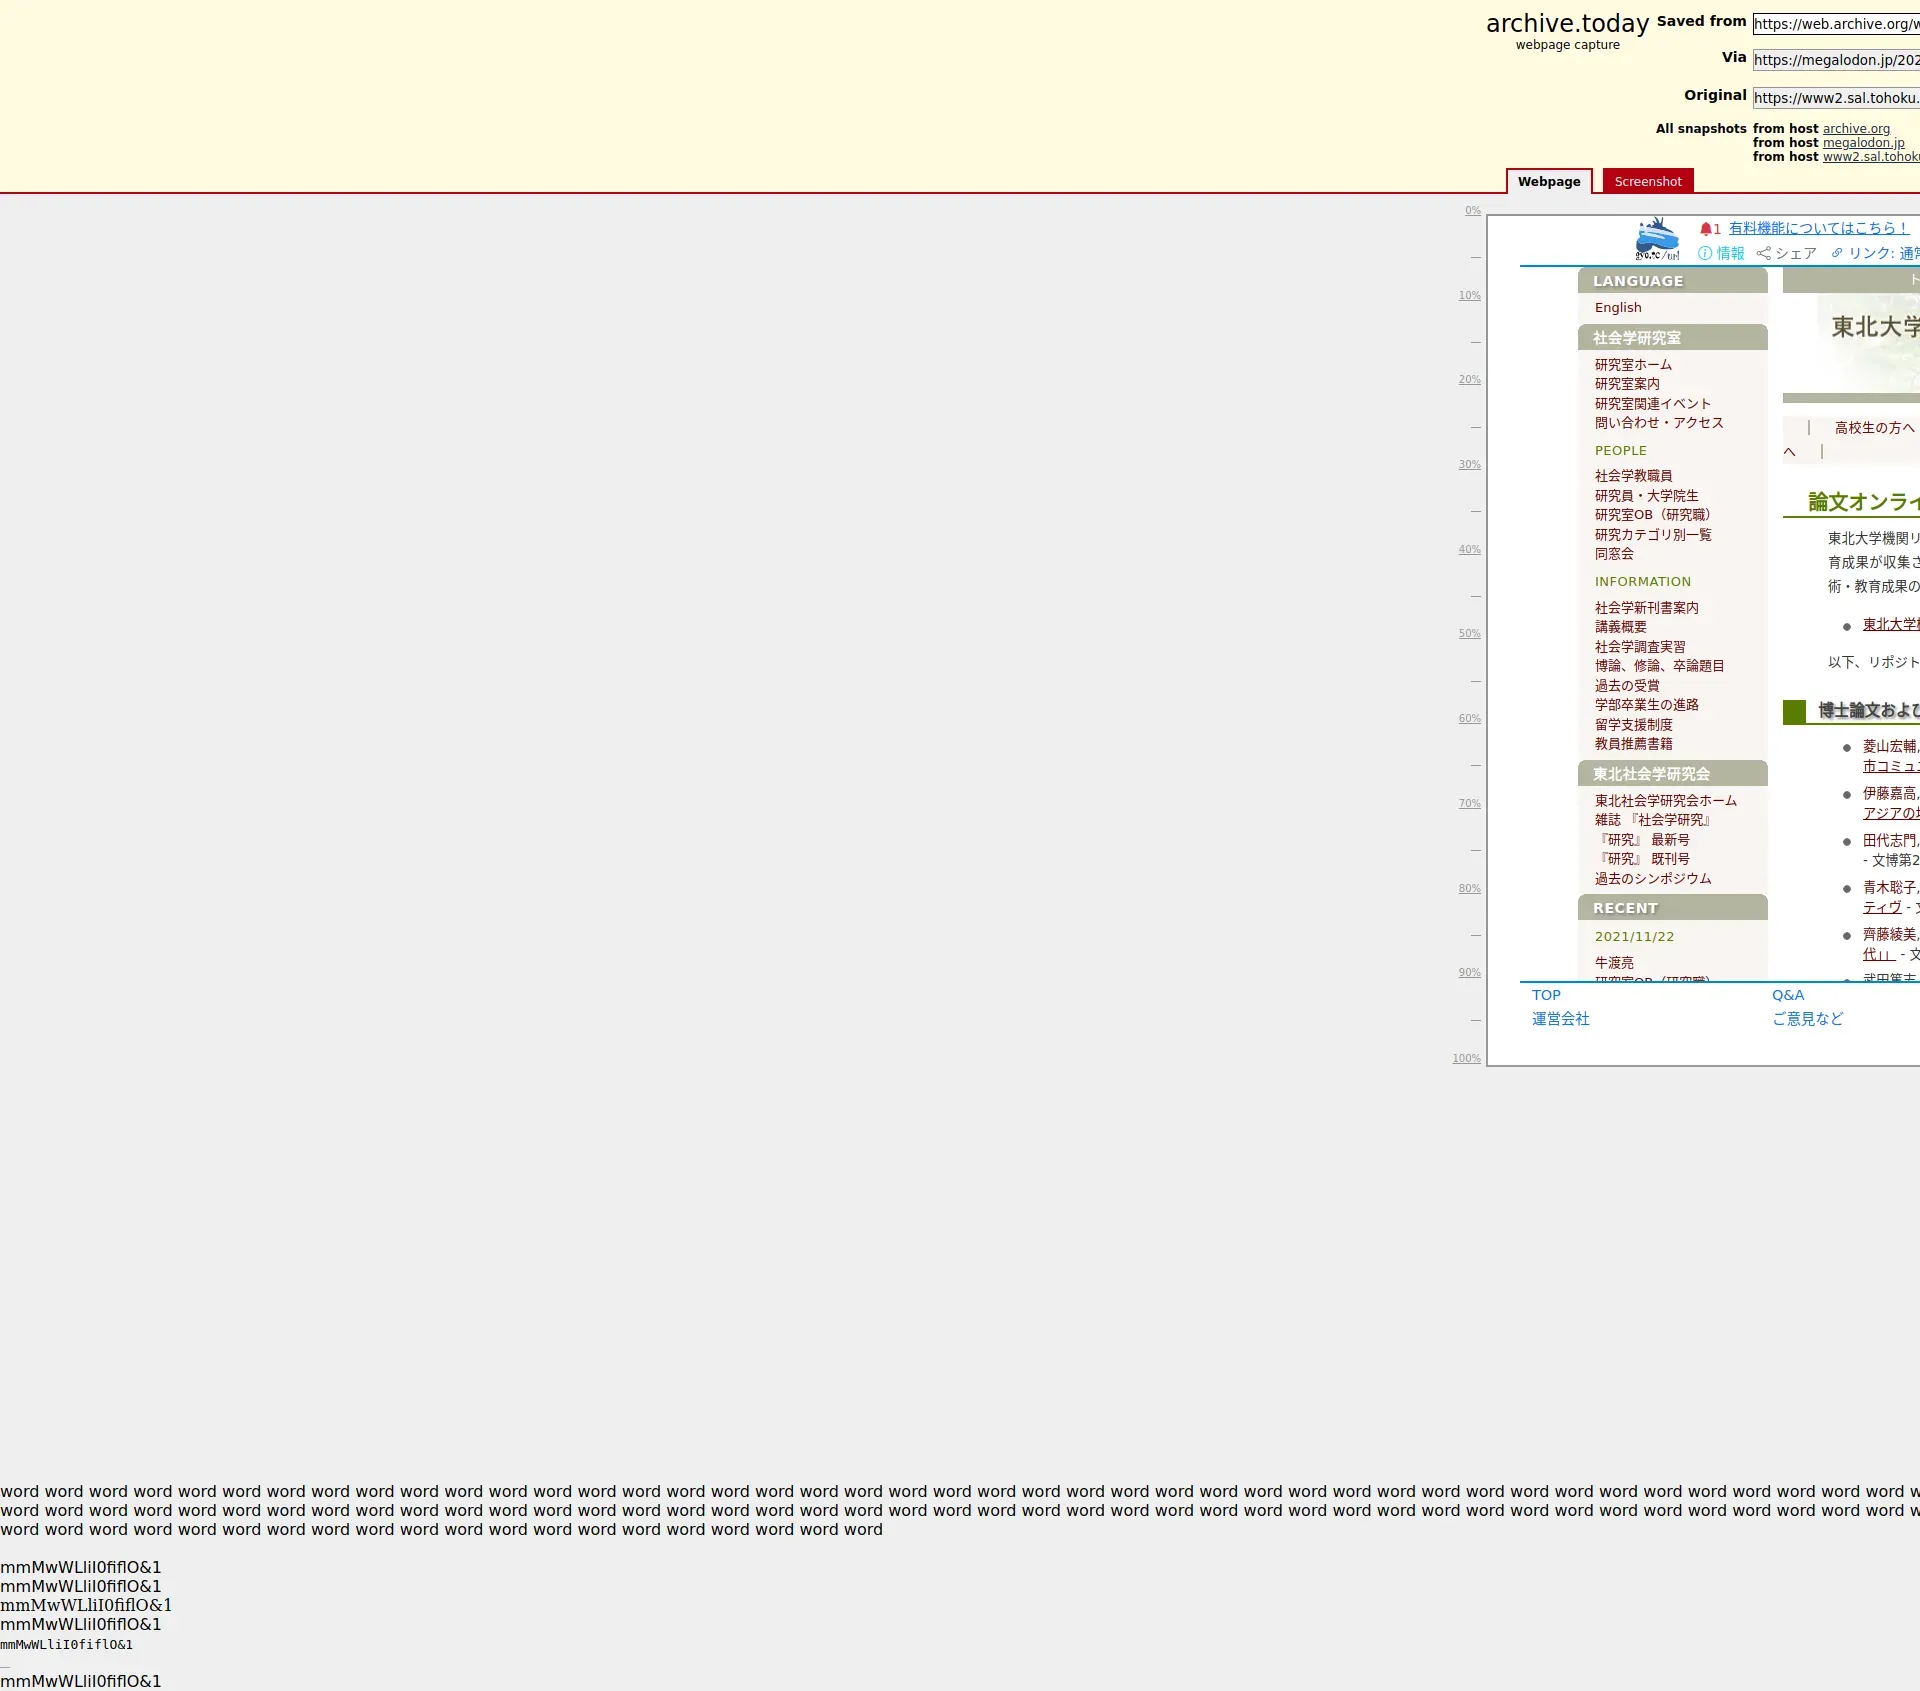Open 研究室ホーム sidebar link
This screenshot has width=1920, height=1691.
click(x=1632, y=365)
